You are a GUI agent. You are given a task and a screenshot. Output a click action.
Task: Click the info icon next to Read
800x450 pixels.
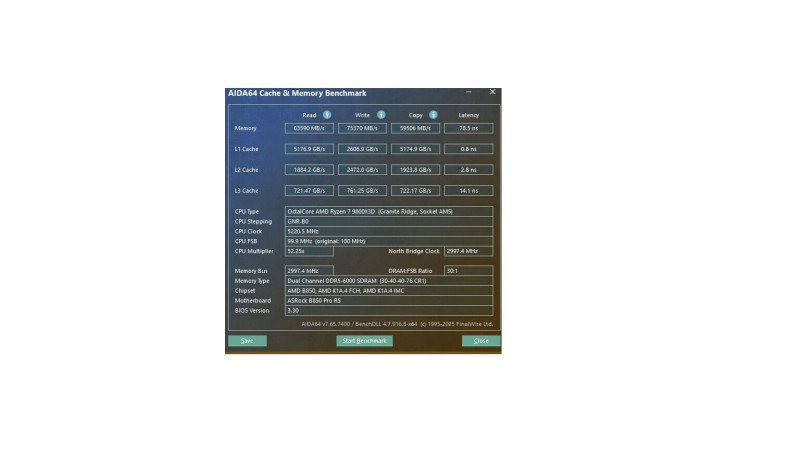[327, 115]
